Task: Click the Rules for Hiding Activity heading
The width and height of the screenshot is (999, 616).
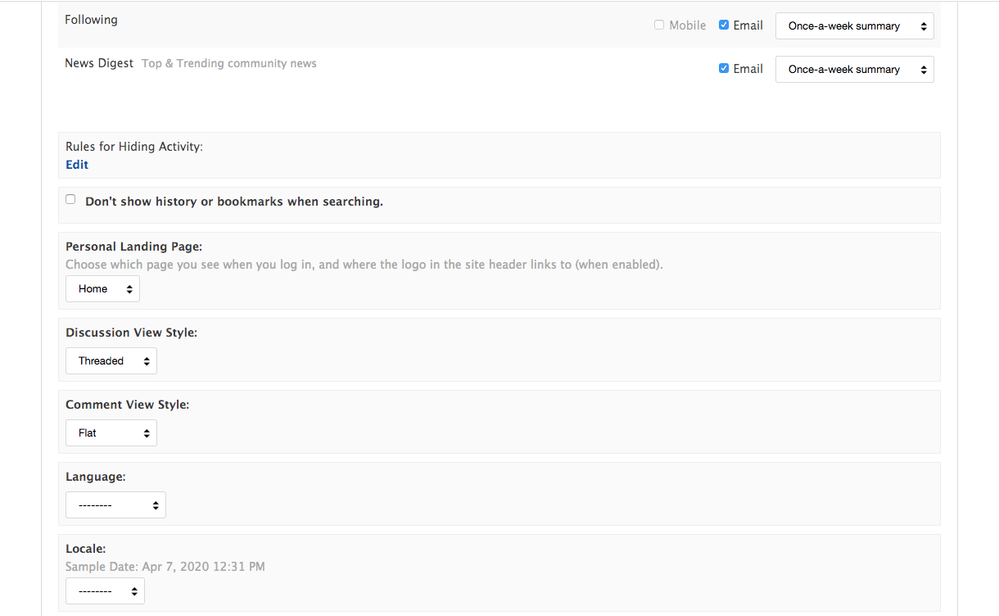Action: [x=134, y=147]
